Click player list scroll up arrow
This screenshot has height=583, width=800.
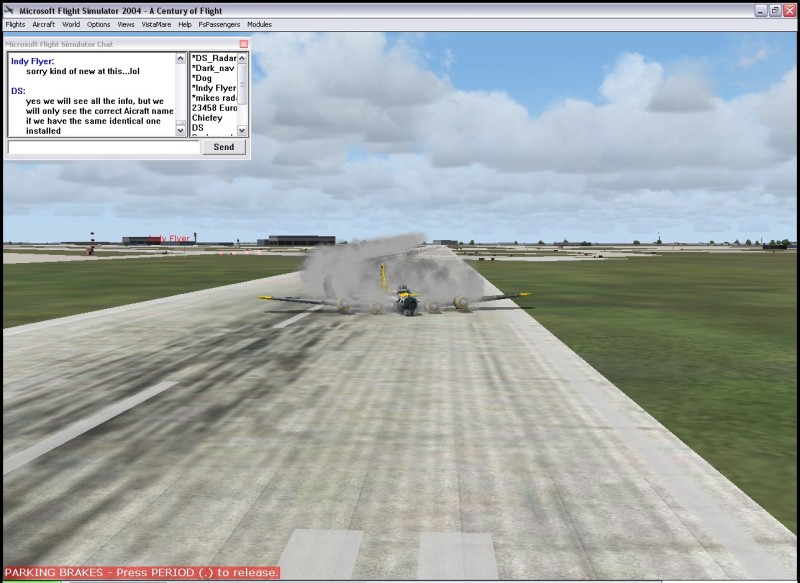242,58
